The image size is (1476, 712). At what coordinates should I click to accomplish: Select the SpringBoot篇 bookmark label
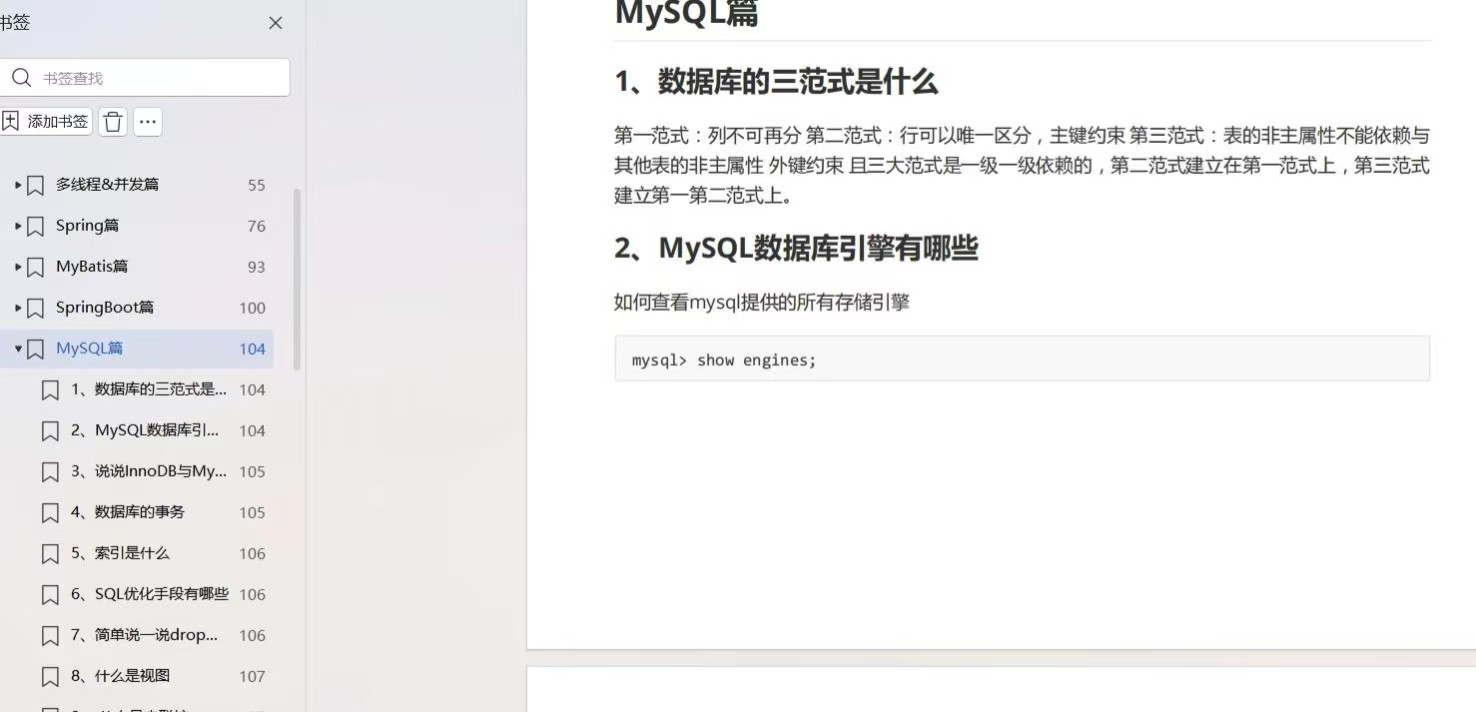(x=105, y=308)
